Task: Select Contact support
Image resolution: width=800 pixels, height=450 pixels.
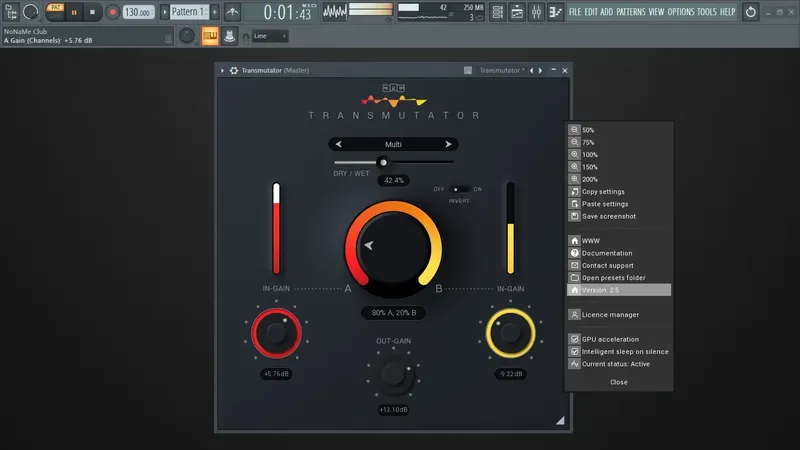Action: [619, 265]
